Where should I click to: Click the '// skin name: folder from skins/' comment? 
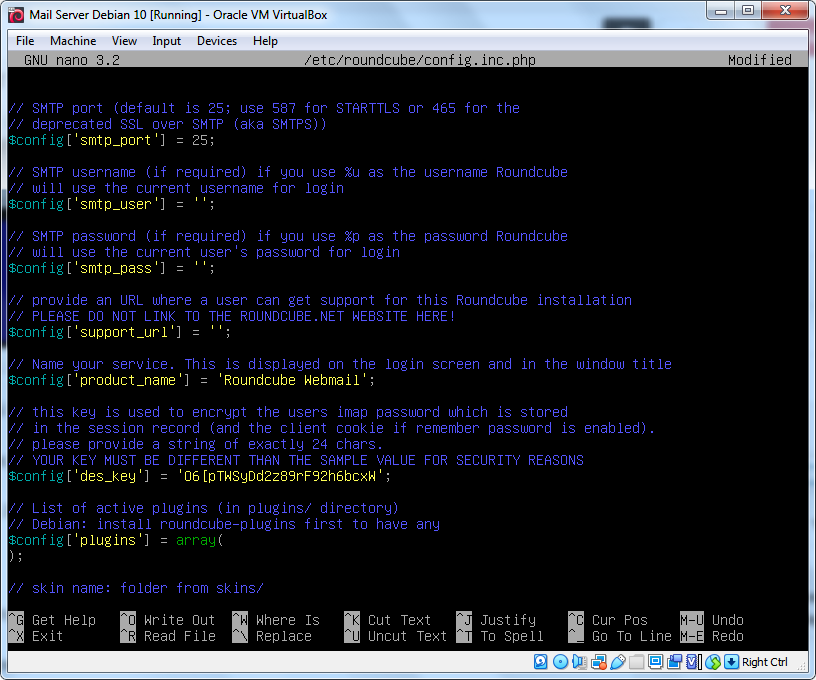[x=136, y=588]
